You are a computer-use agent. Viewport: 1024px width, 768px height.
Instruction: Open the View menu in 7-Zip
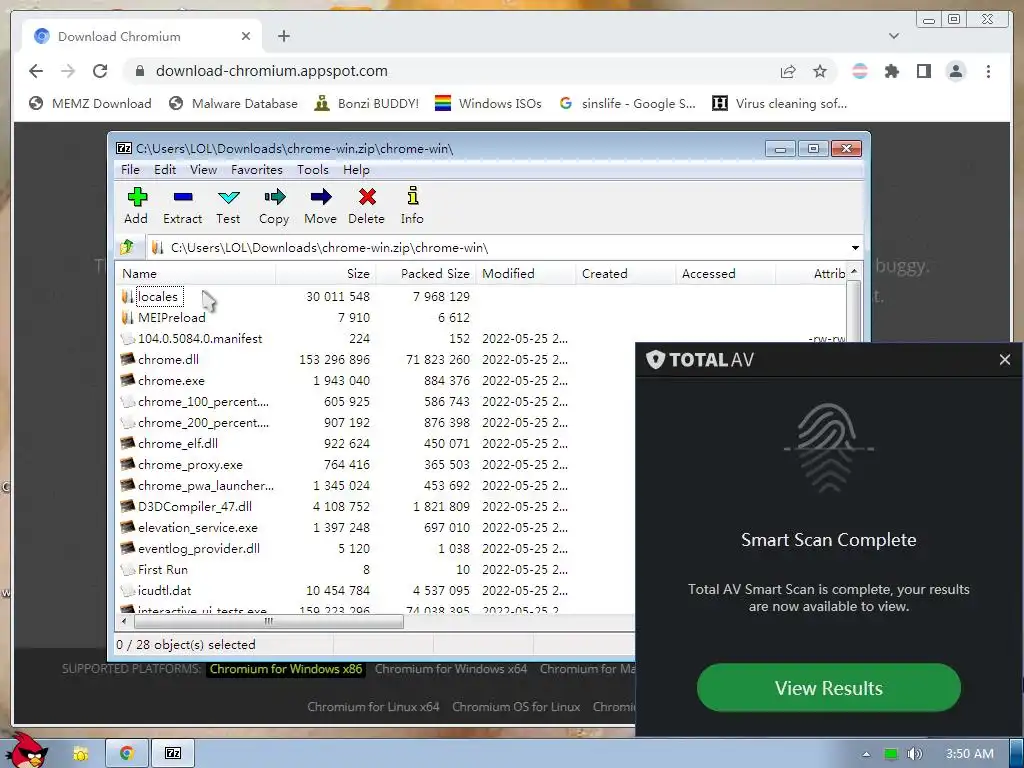click(x=203, y=170)
